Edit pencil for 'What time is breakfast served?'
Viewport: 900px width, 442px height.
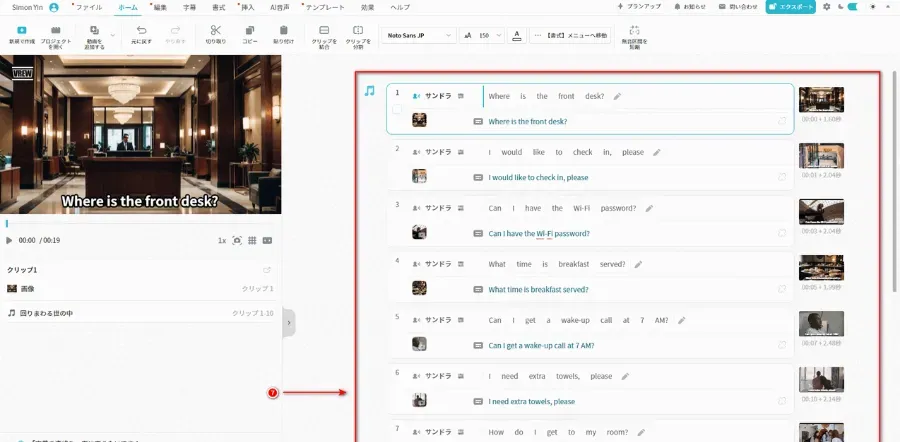coord(638,265)
